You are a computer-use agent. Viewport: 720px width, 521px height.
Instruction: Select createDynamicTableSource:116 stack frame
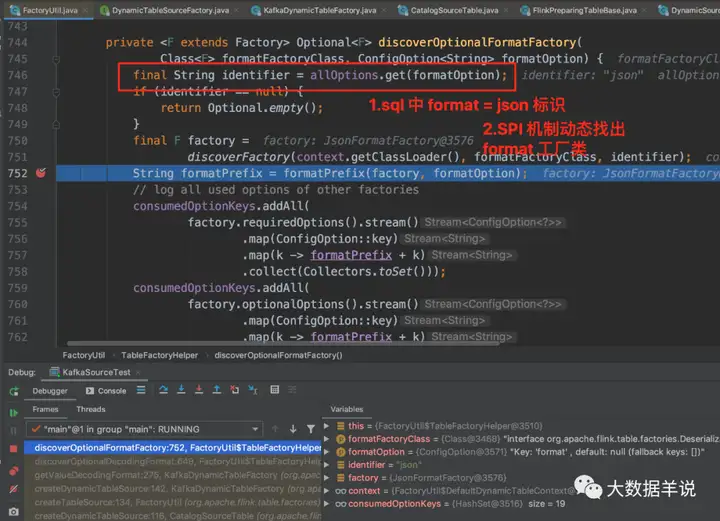tap(172, 515)
